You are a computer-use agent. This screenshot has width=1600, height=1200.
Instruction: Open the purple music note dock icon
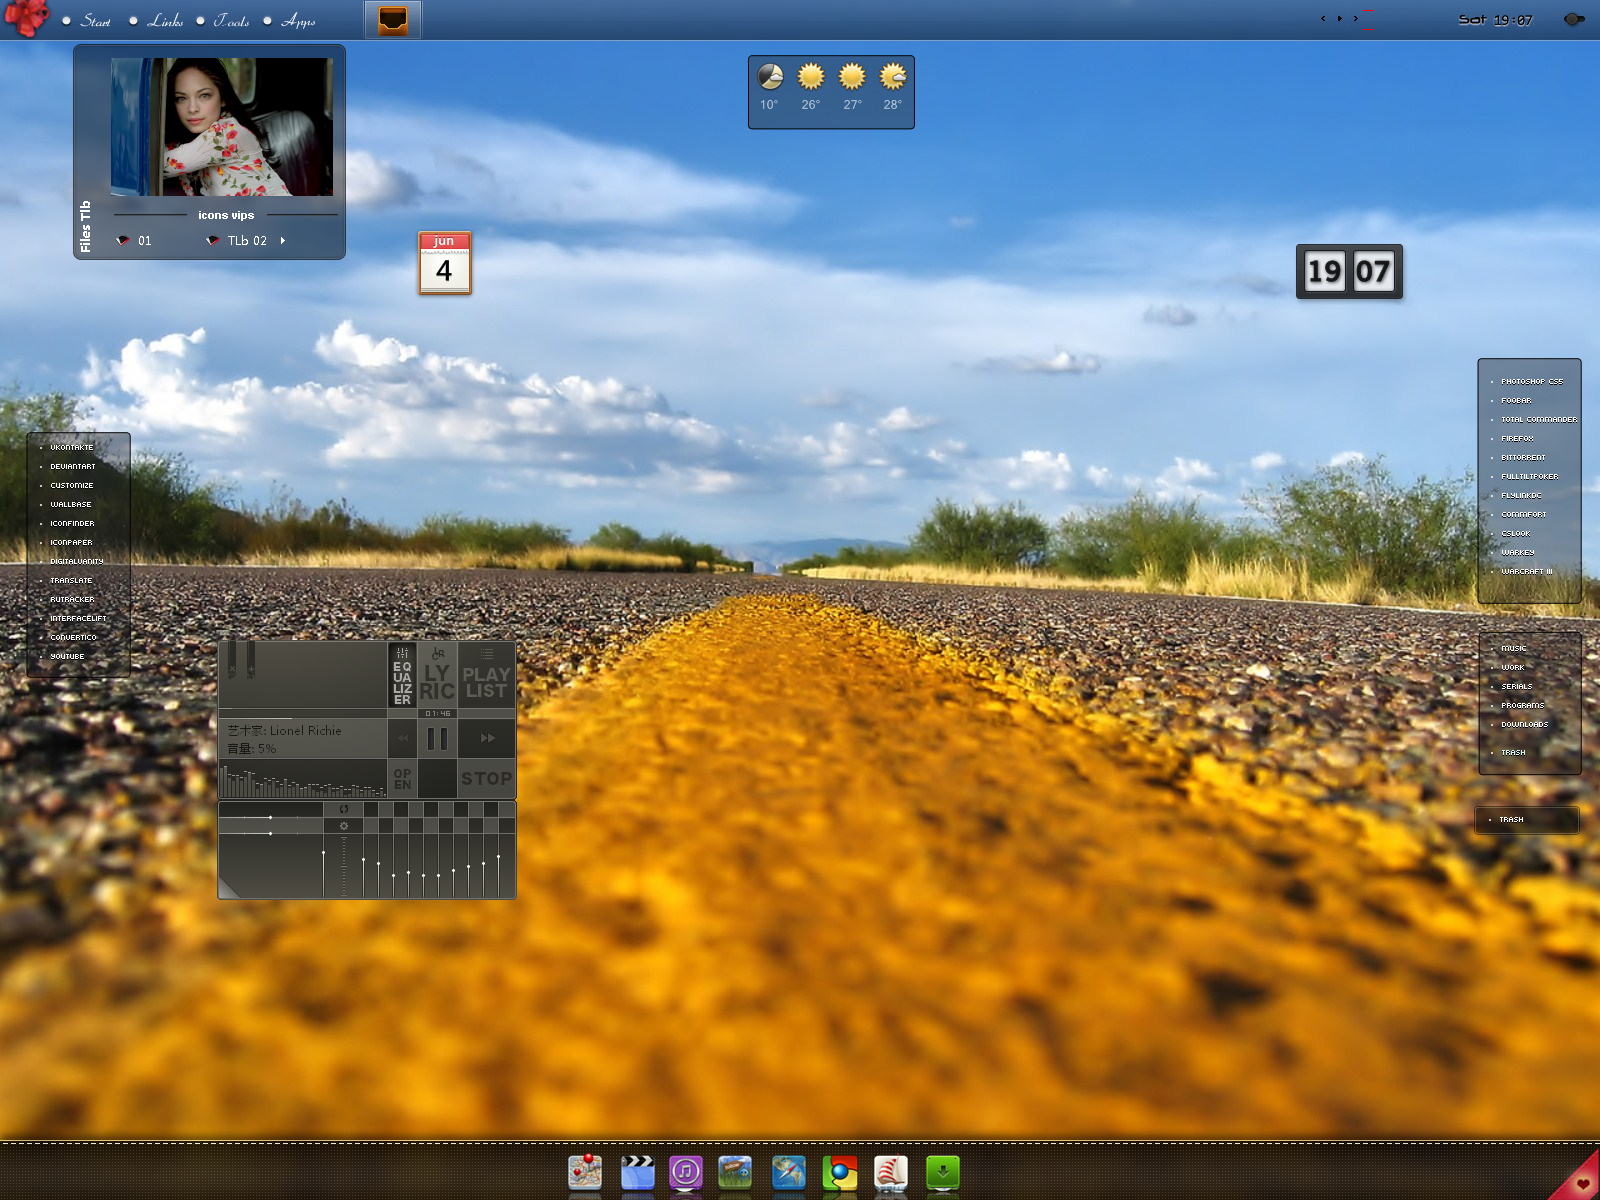pos(686,1172)
